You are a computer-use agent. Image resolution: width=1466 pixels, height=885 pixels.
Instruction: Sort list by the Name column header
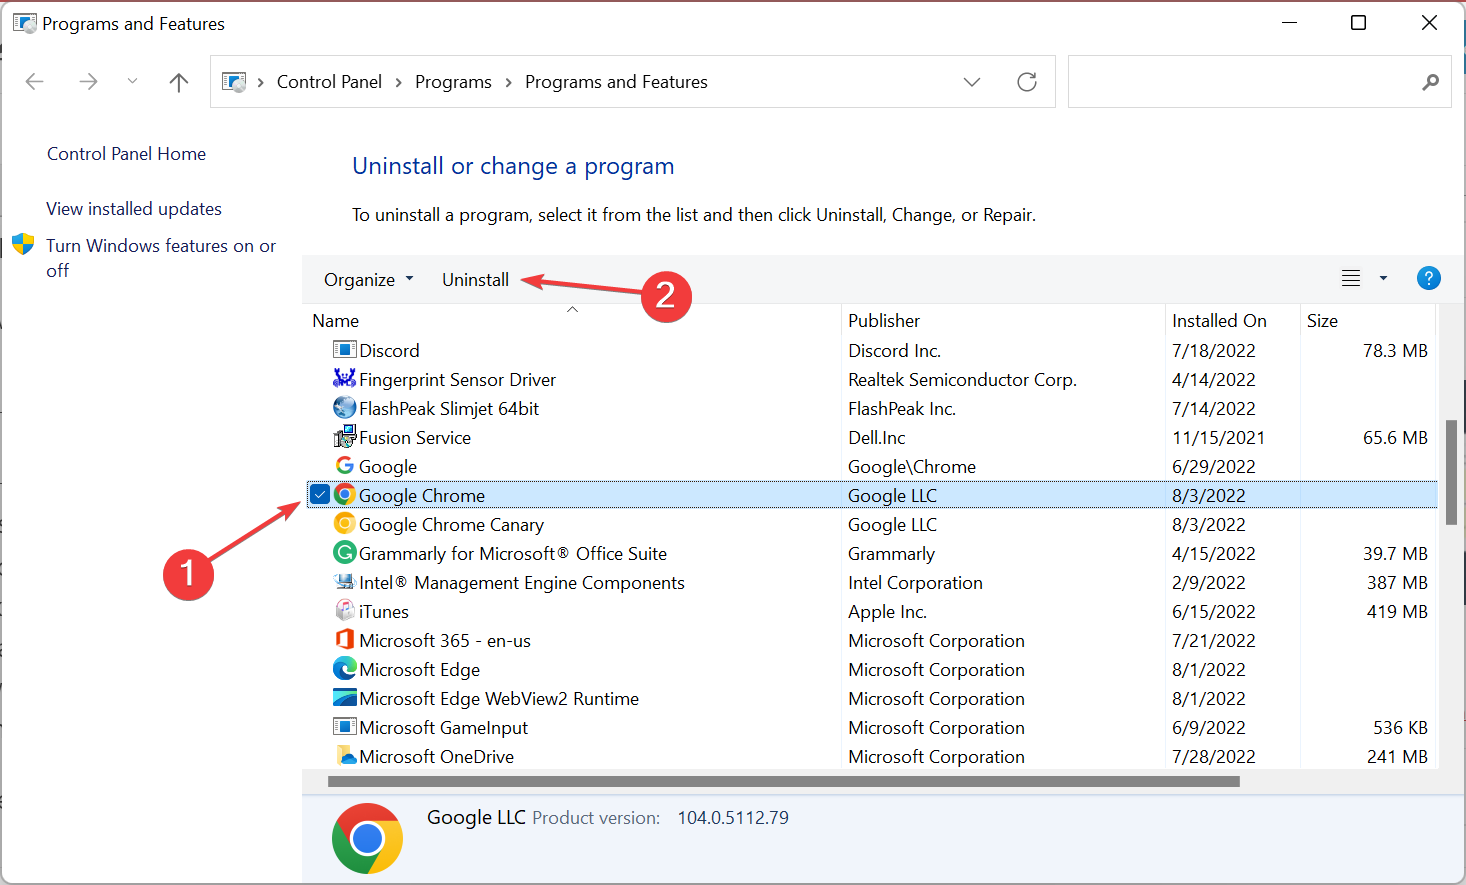(x=572, y=320)
